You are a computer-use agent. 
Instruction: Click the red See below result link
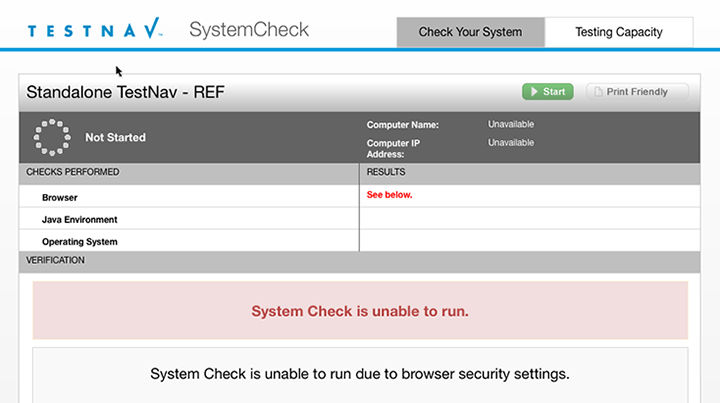pyautogui.click(x=389, y=195)
